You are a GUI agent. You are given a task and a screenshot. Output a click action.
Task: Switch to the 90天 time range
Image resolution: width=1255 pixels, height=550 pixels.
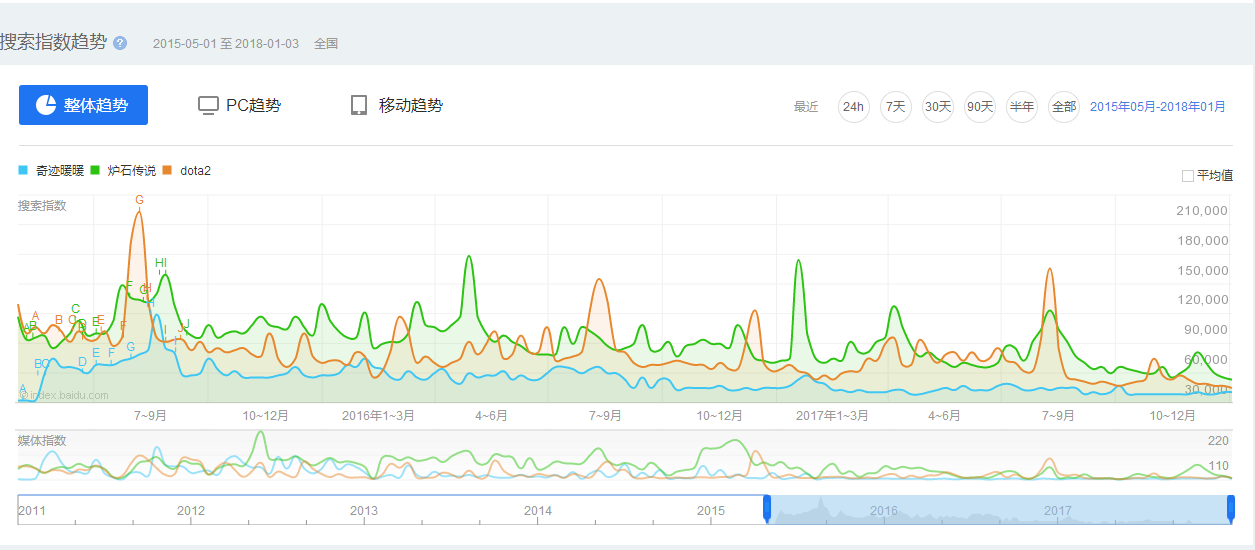pyautogui.click(x=979, y=107)
